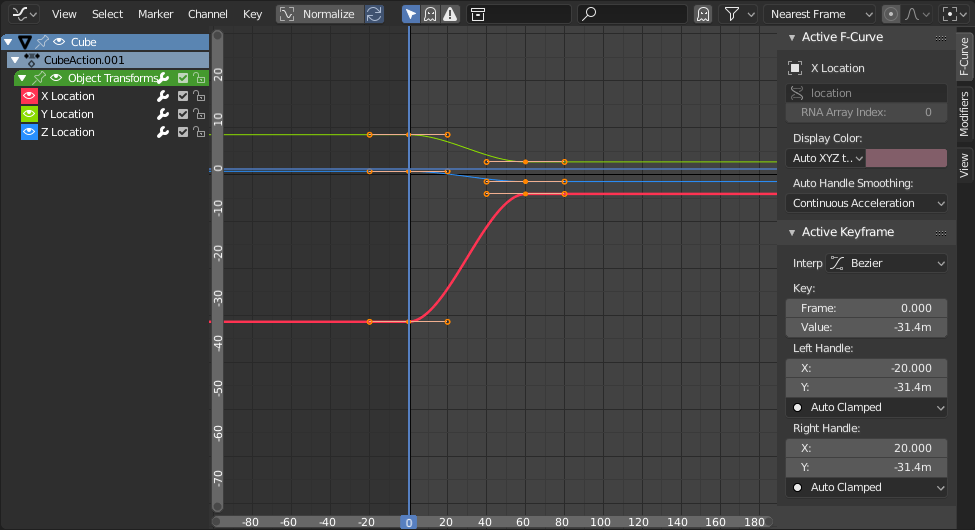975x530 pixels.
Task: Toggle the filter funnel icon
Action: pos(732,14)
